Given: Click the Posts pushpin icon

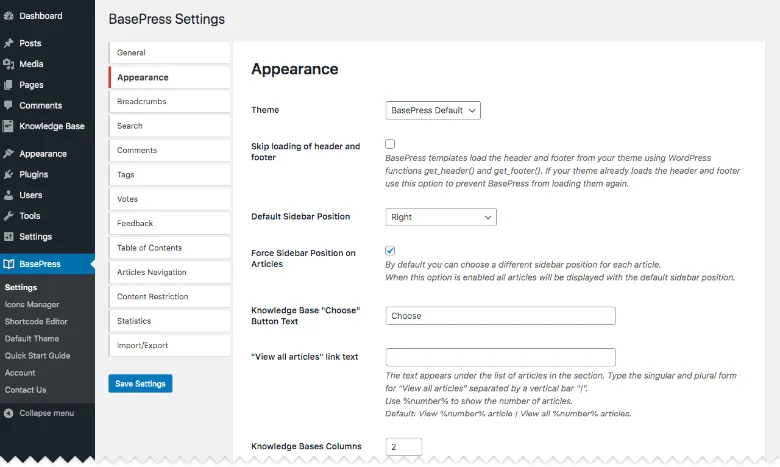Looking at the screenshot, I should pyautogui.click(x=8, y=43).
